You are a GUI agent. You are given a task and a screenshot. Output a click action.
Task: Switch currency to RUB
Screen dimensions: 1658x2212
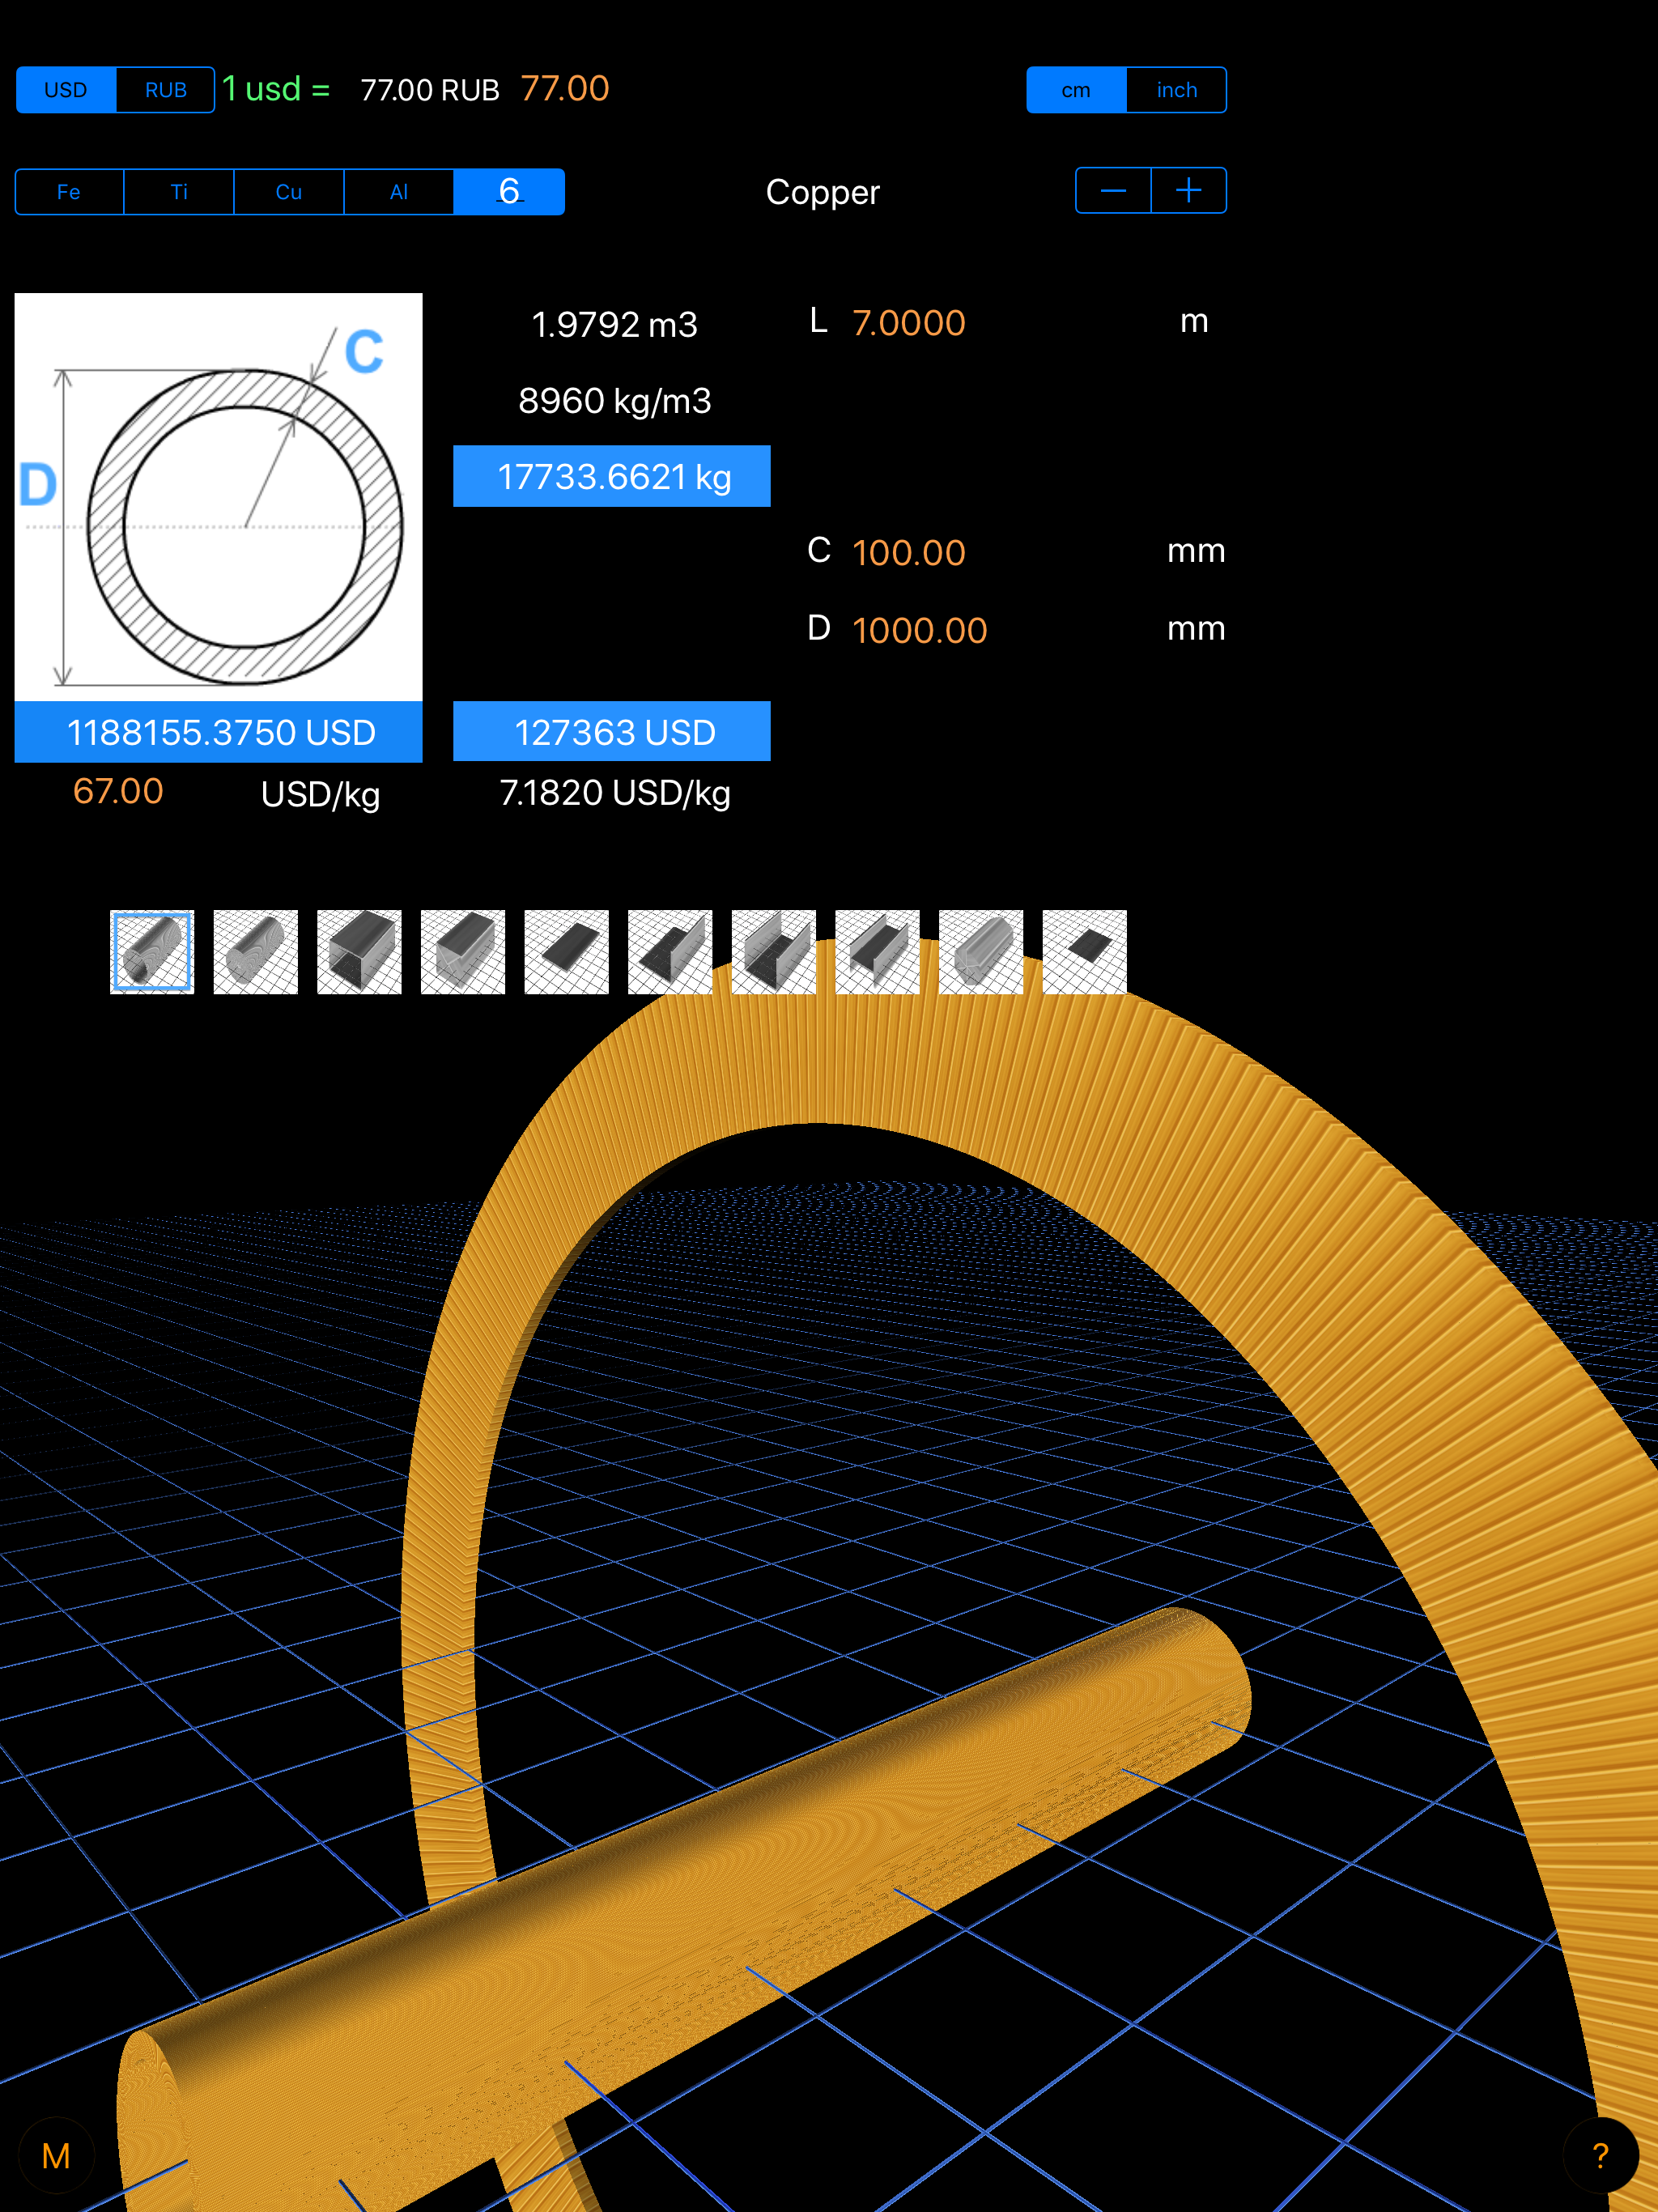166,90
